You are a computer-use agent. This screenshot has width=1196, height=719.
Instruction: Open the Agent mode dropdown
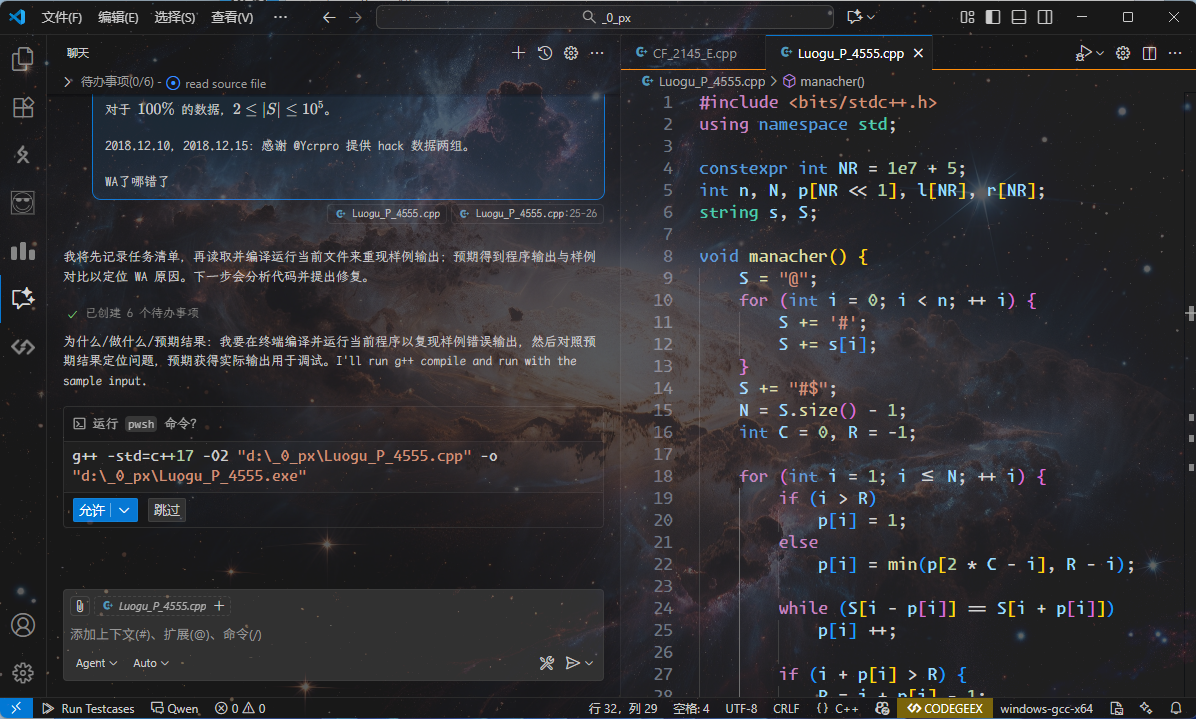[96, 663]
